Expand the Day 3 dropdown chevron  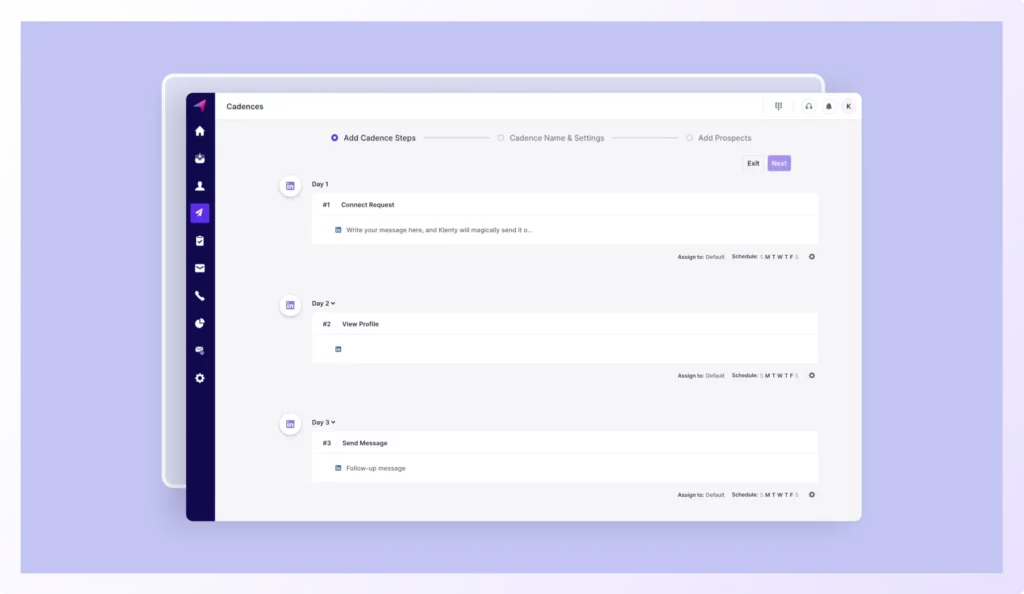pyautogui.click(x=333, y=422)
